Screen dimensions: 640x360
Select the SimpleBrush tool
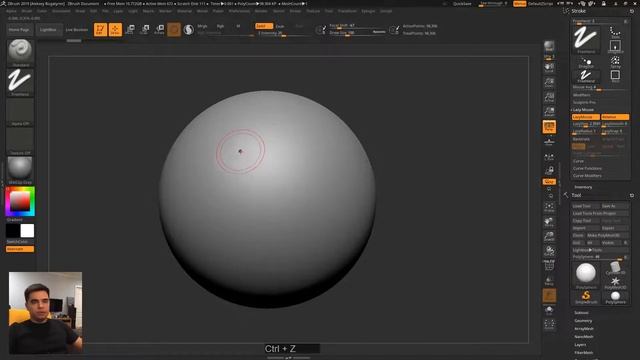(x=586, y=298)
